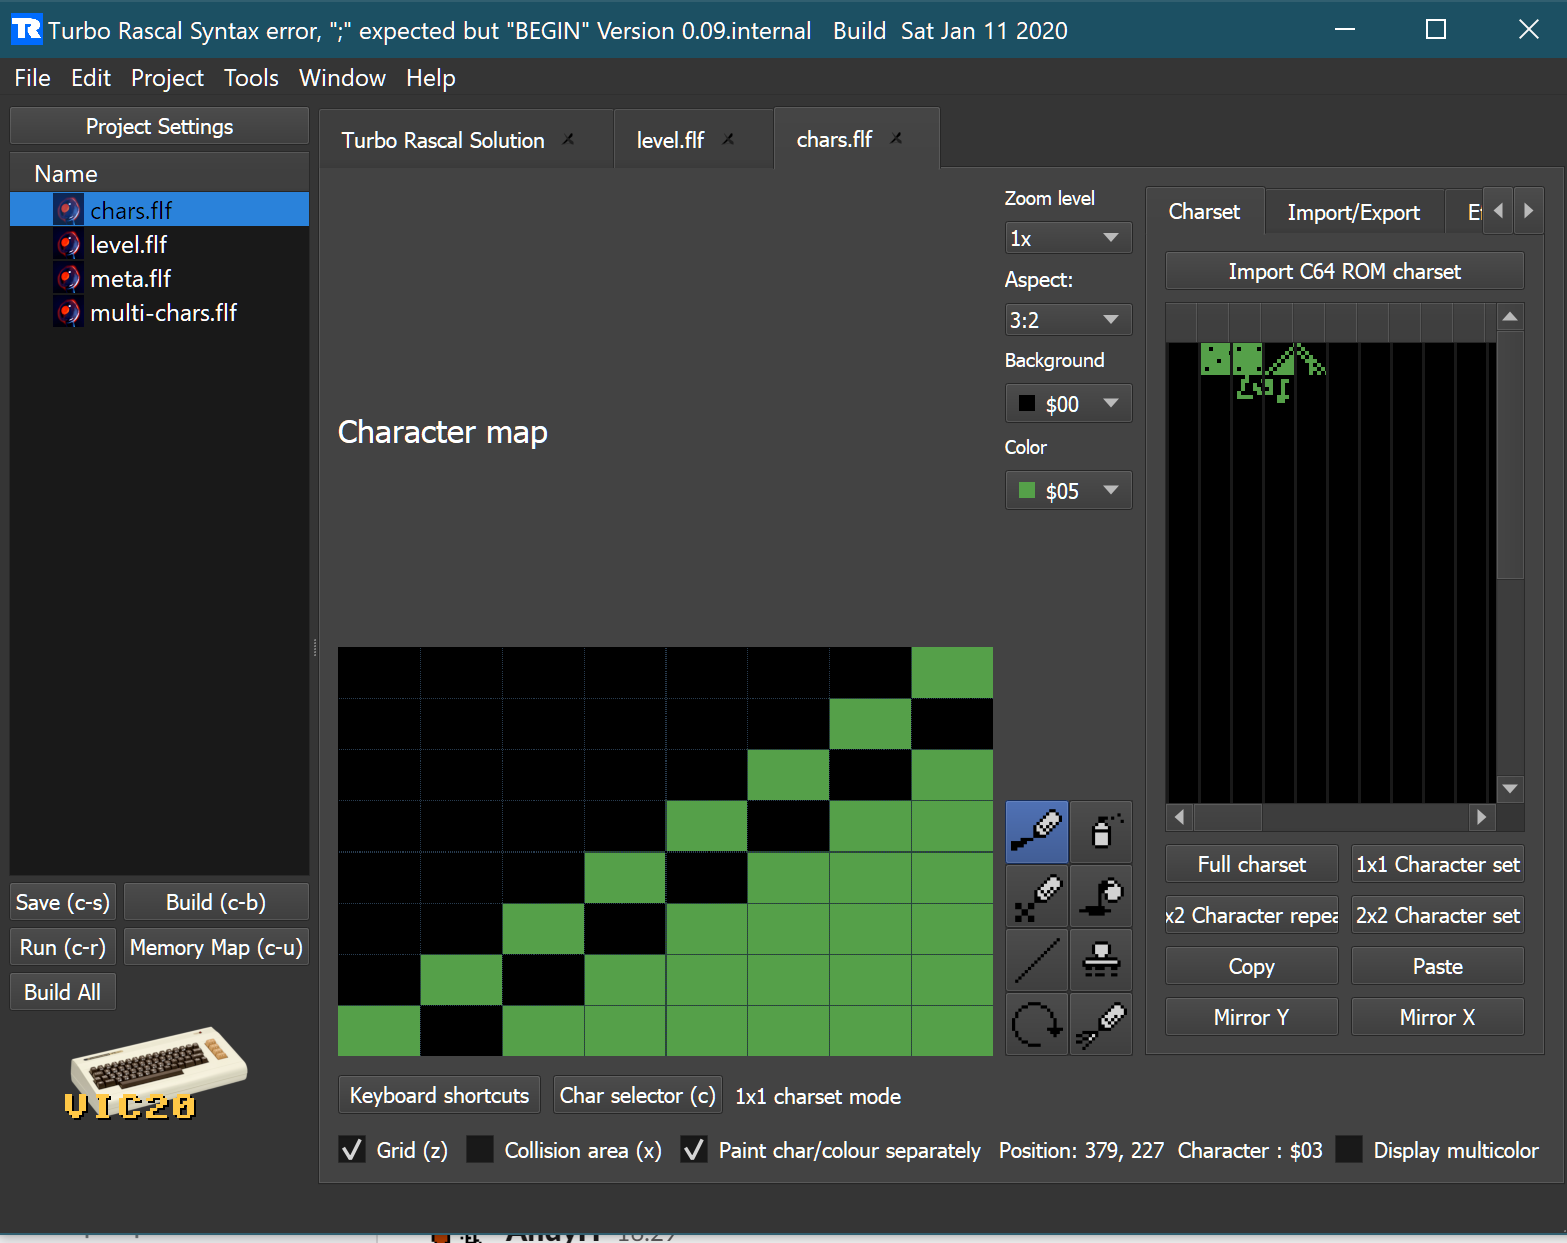1567x1243 pixels.
Task: Click the chars.flf file icon in project tree
Action: tap(68, 210)
